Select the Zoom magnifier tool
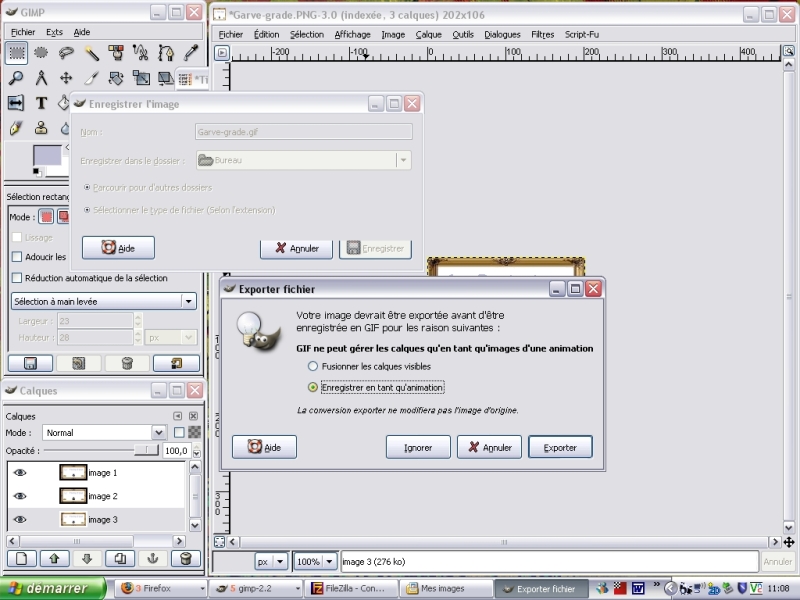The image size is (800, 600). pyautogui.click(x=16, y=78)
